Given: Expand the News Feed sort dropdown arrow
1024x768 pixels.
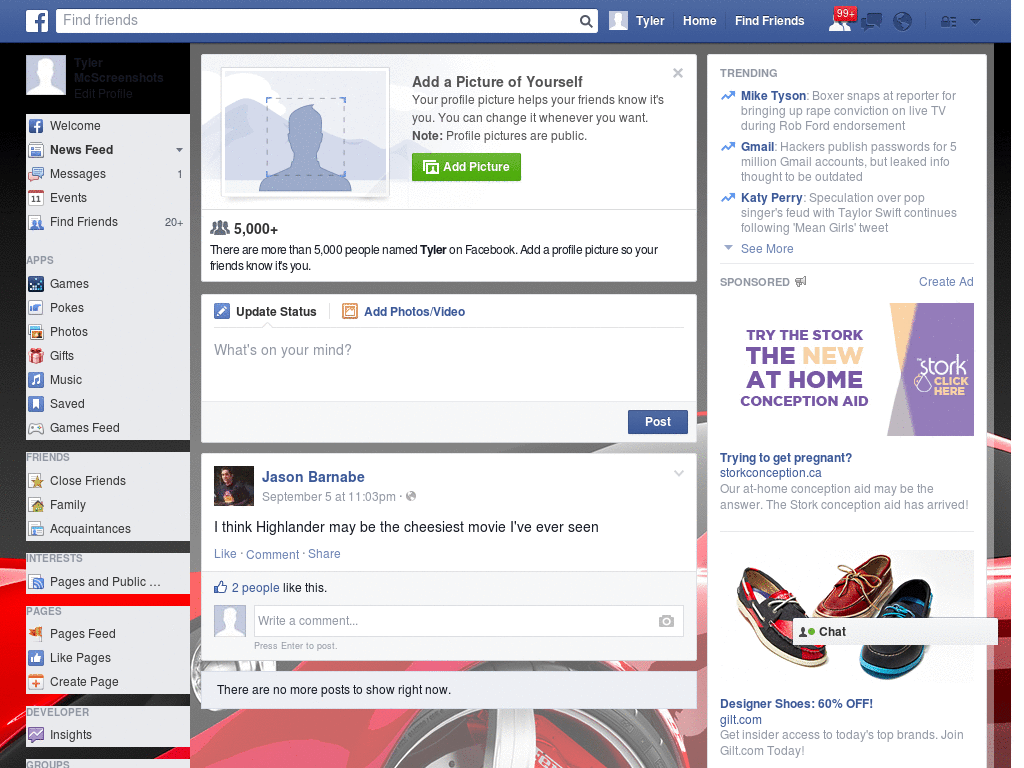Looking at the screenshot, I should click(179, 150).
